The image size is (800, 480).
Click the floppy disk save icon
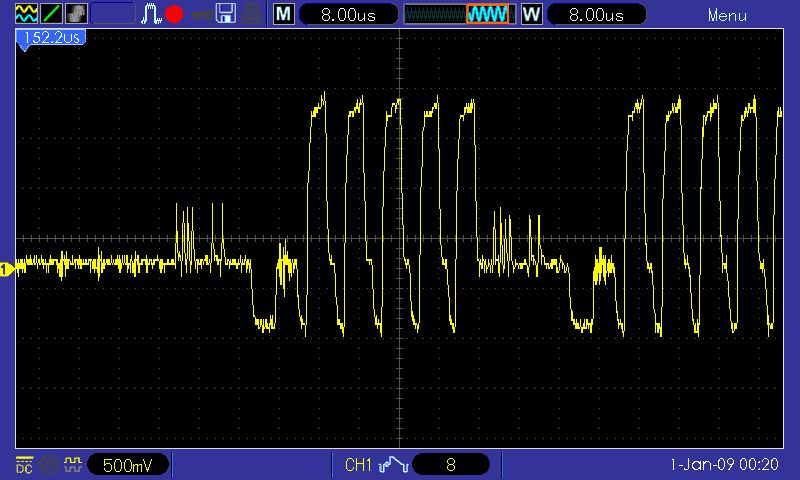click(227, 14)
